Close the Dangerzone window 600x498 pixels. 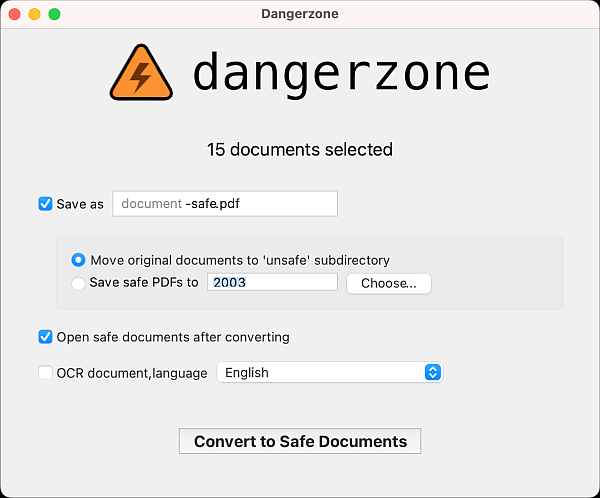coord(15,14)
